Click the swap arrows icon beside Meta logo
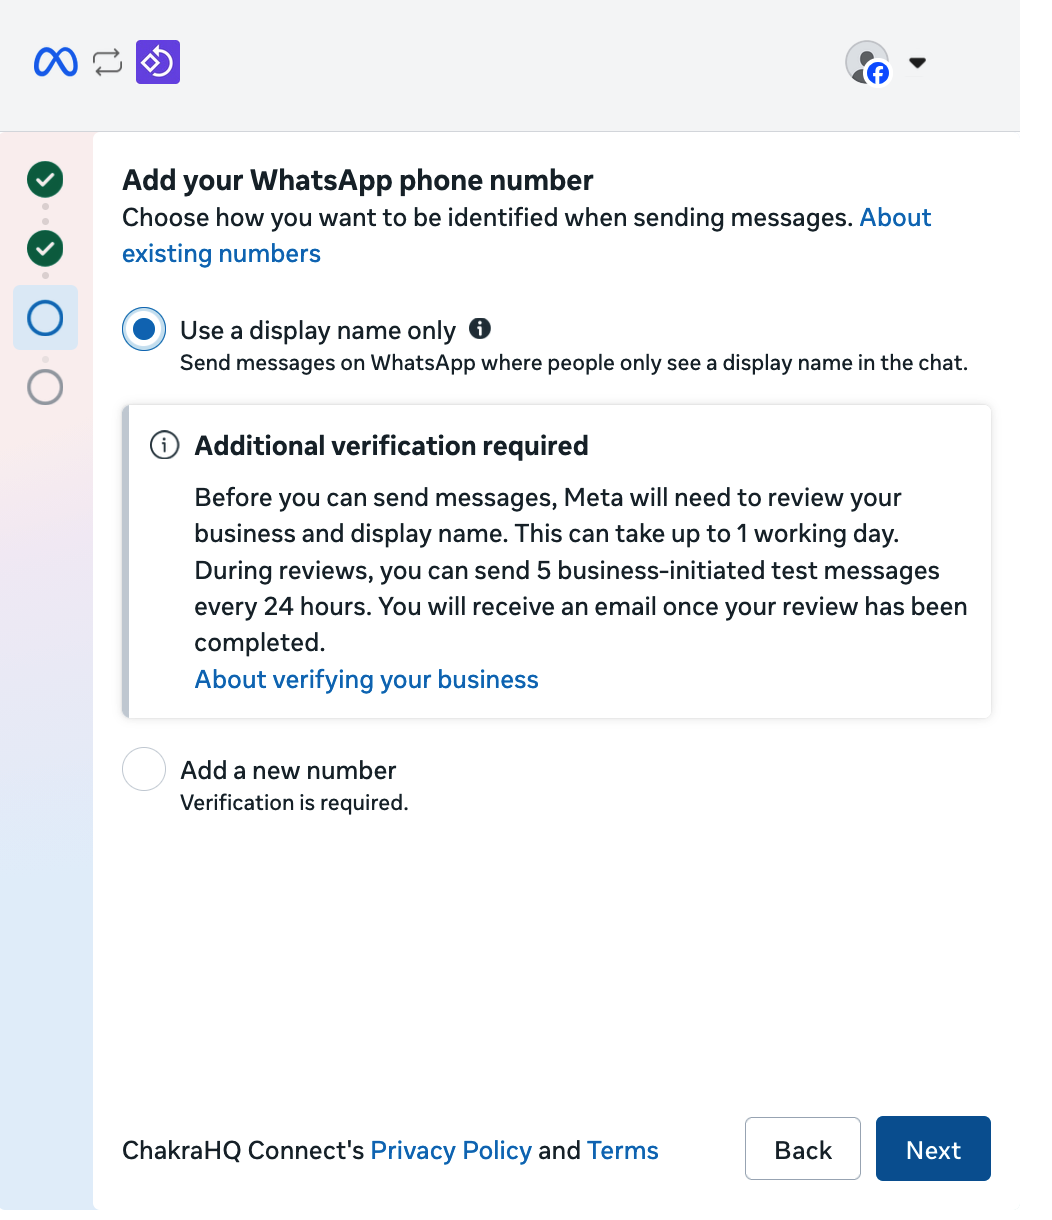Image resolution: width=1052 pixels, height=1220 pixels. click(107, 62)
